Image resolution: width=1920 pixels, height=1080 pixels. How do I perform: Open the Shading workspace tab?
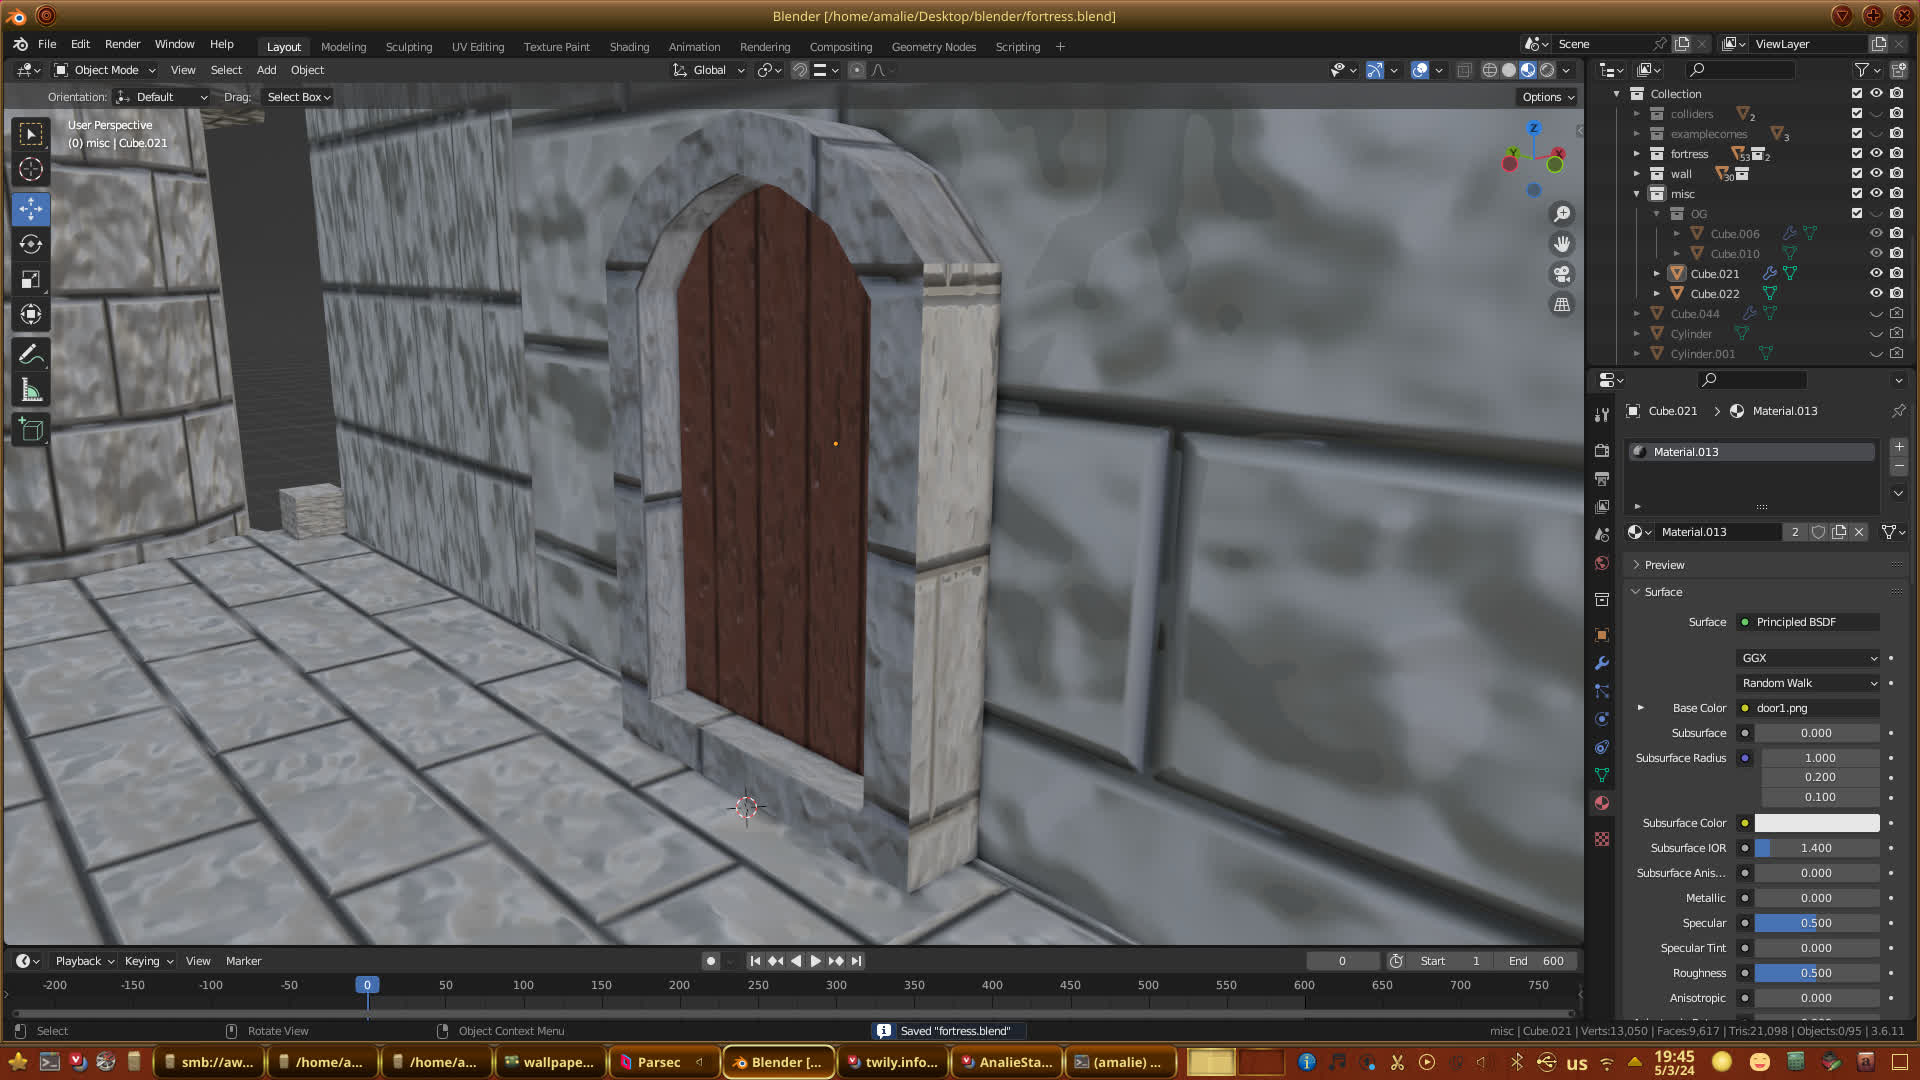pos(629,47)
